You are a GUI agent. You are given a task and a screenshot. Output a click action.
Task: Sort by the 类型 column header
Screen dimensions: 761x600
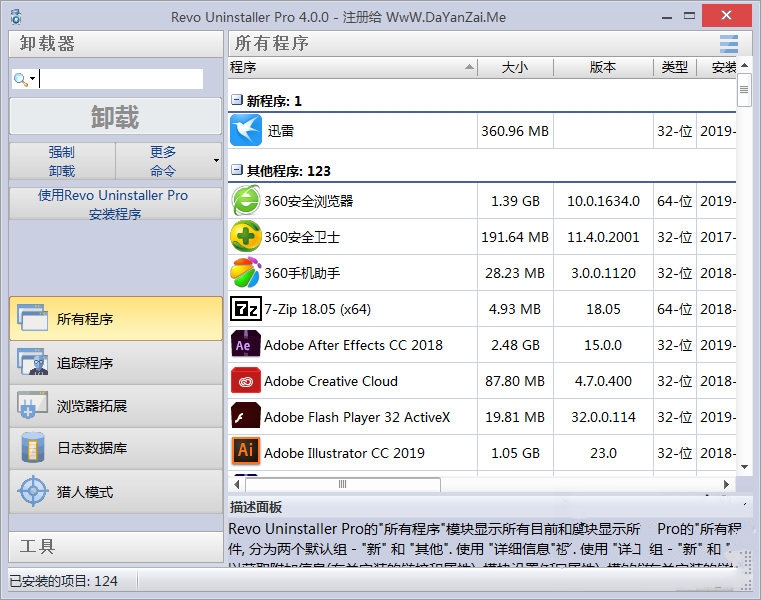point(675,67)
